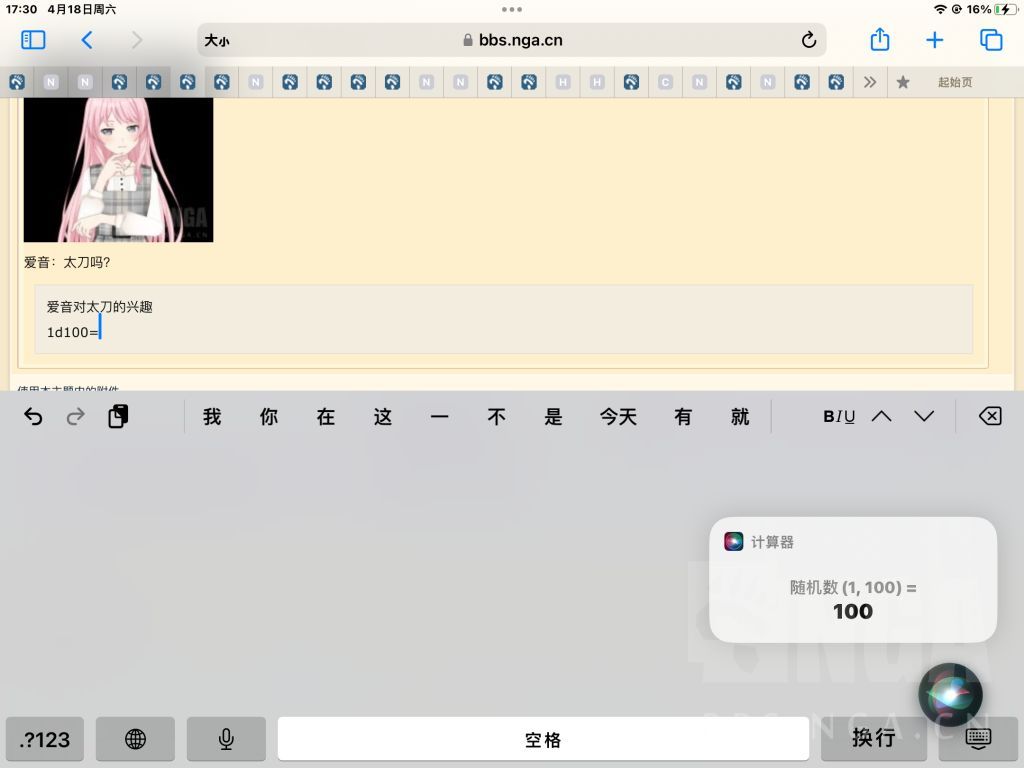Open the share sheet
The image size is (1024, 768).
point(880,39)
